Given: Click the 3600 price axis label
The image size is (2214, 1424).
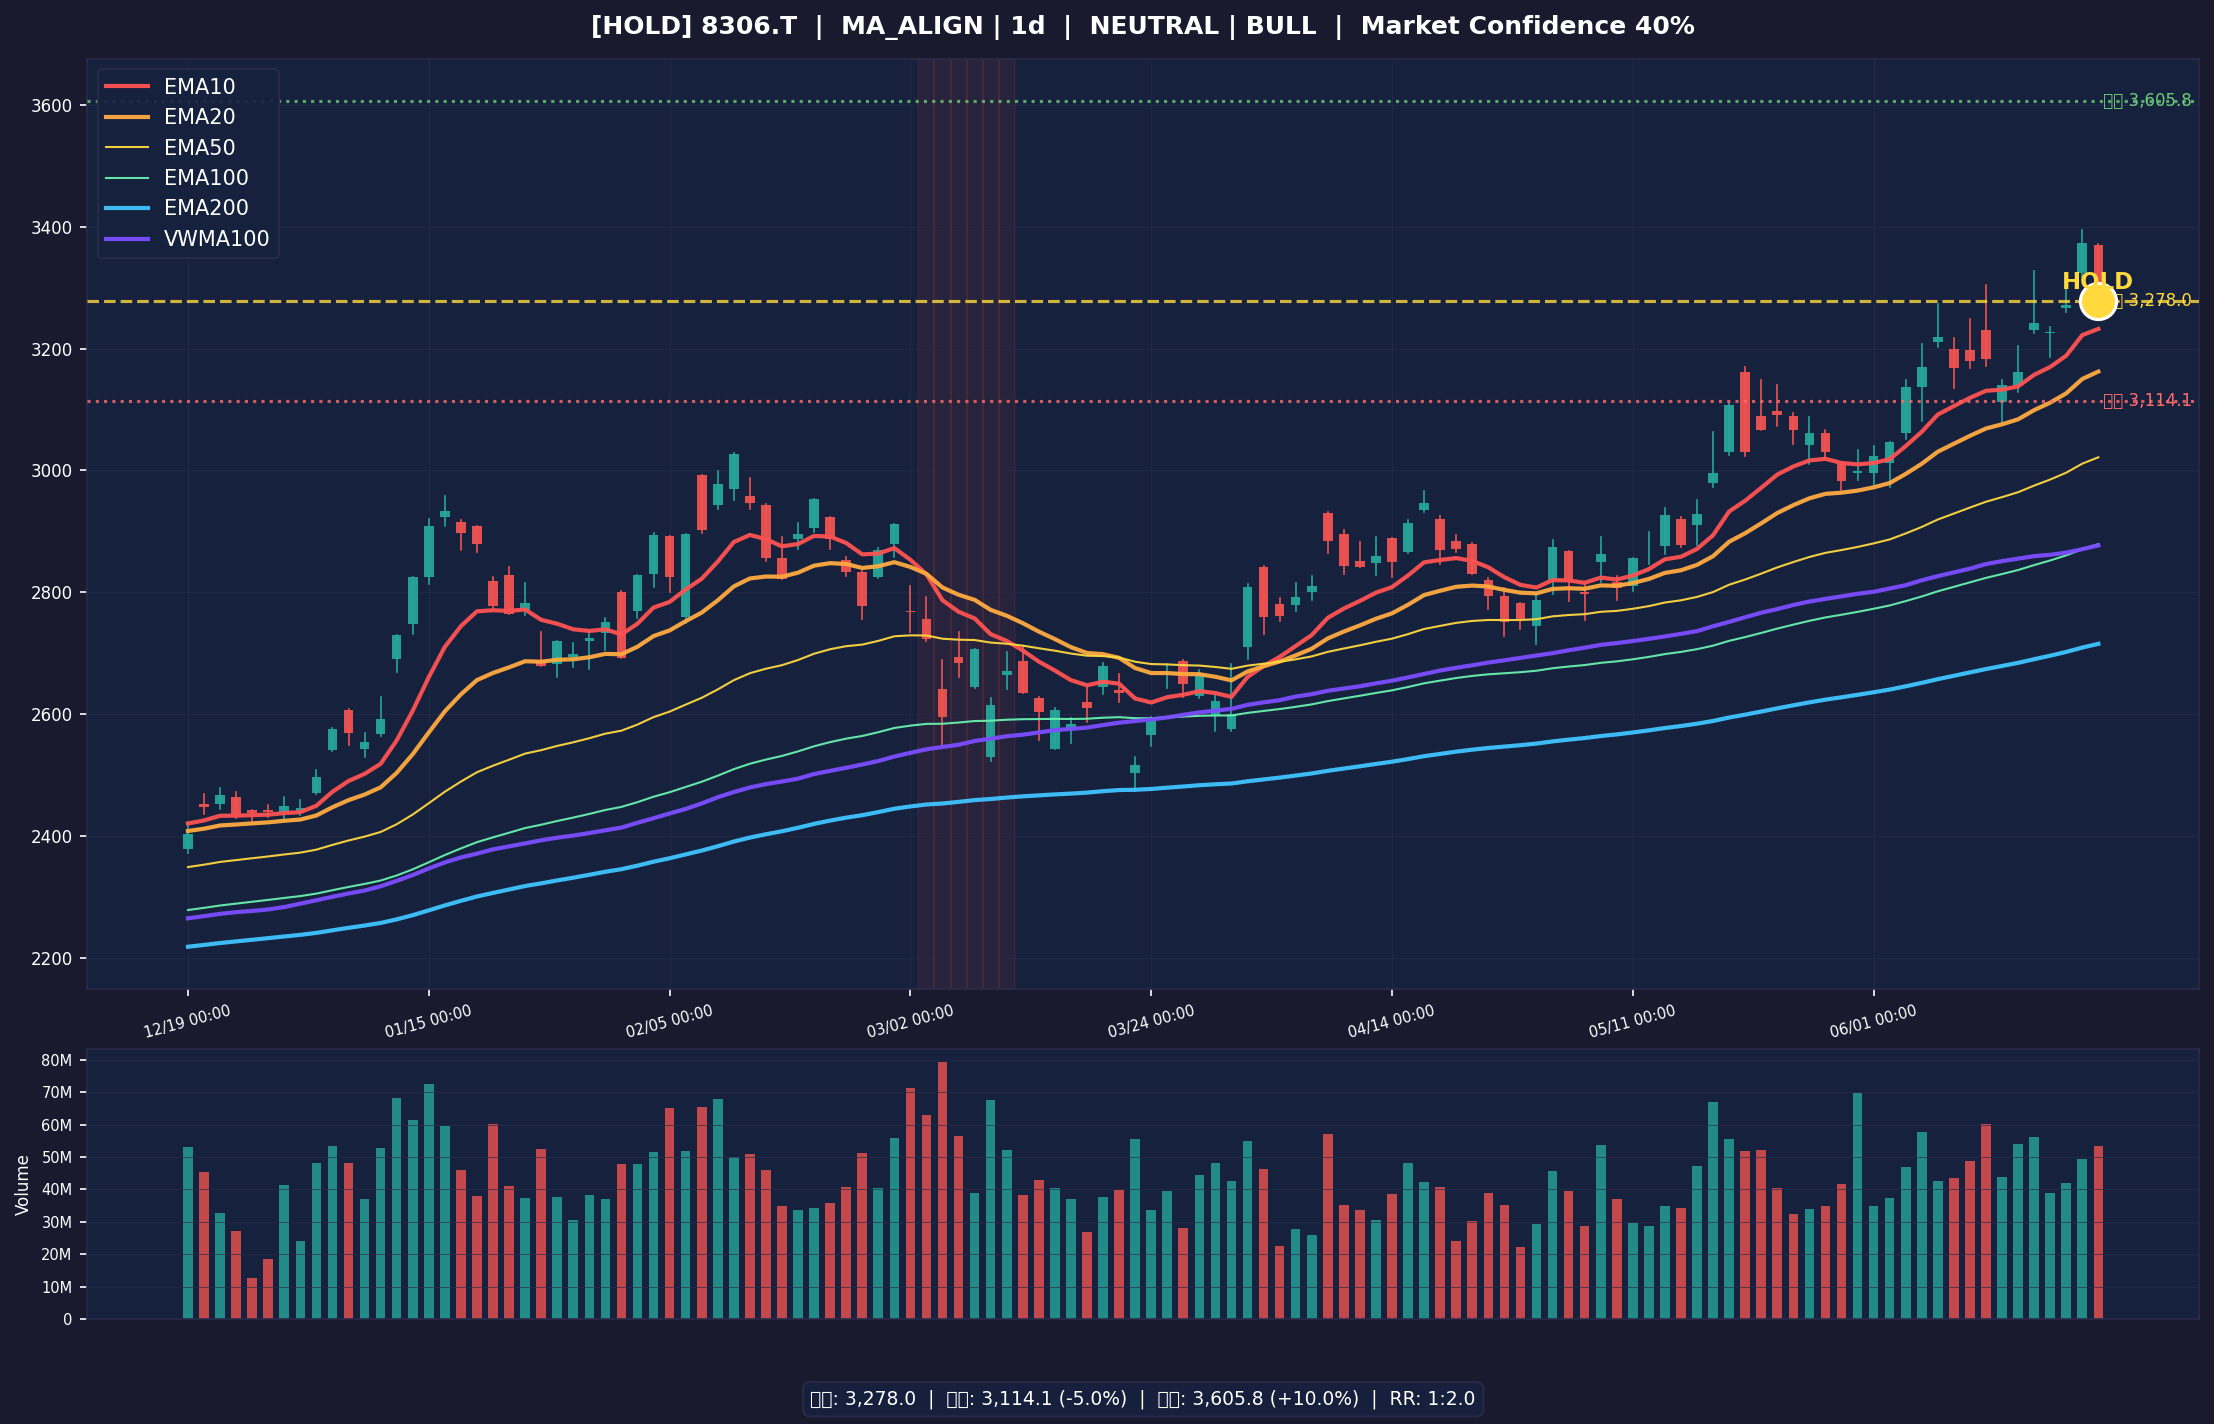Looking at the screenshot, I should pos(54,106).
